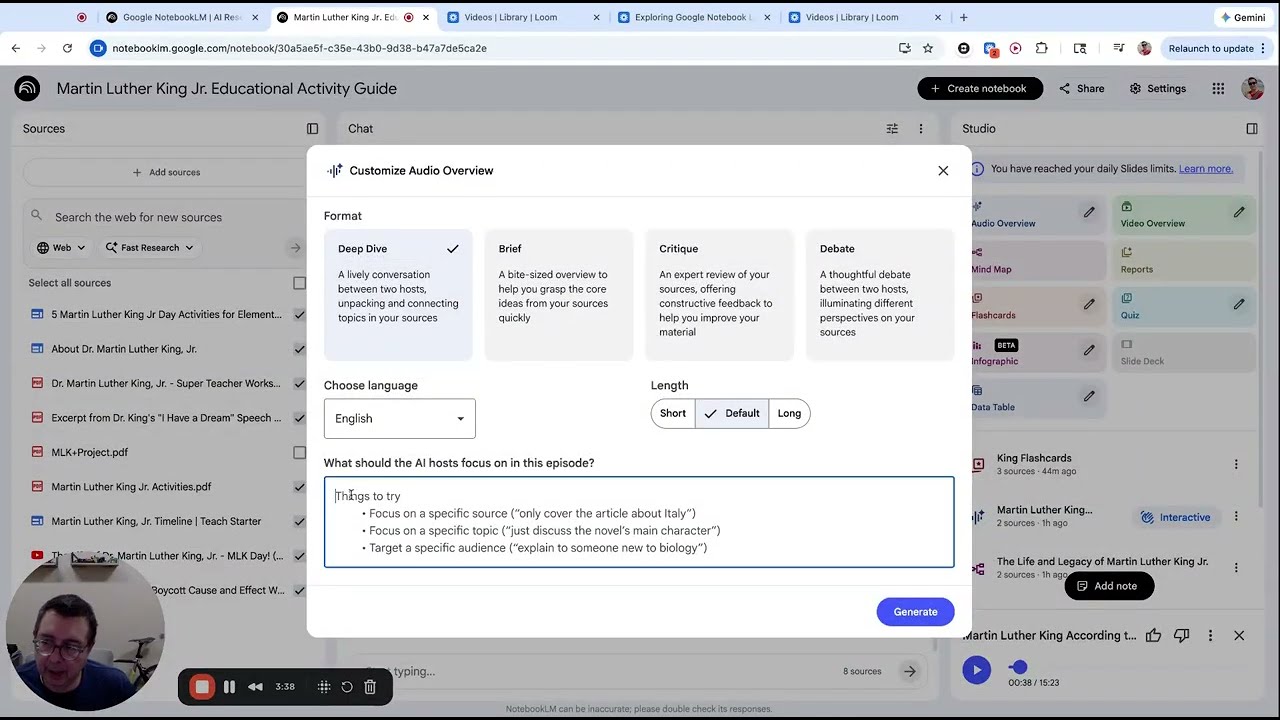Screen dimensions: 1280x720
Task: Choose the Critique format card
Action: [x=719, y=295]
